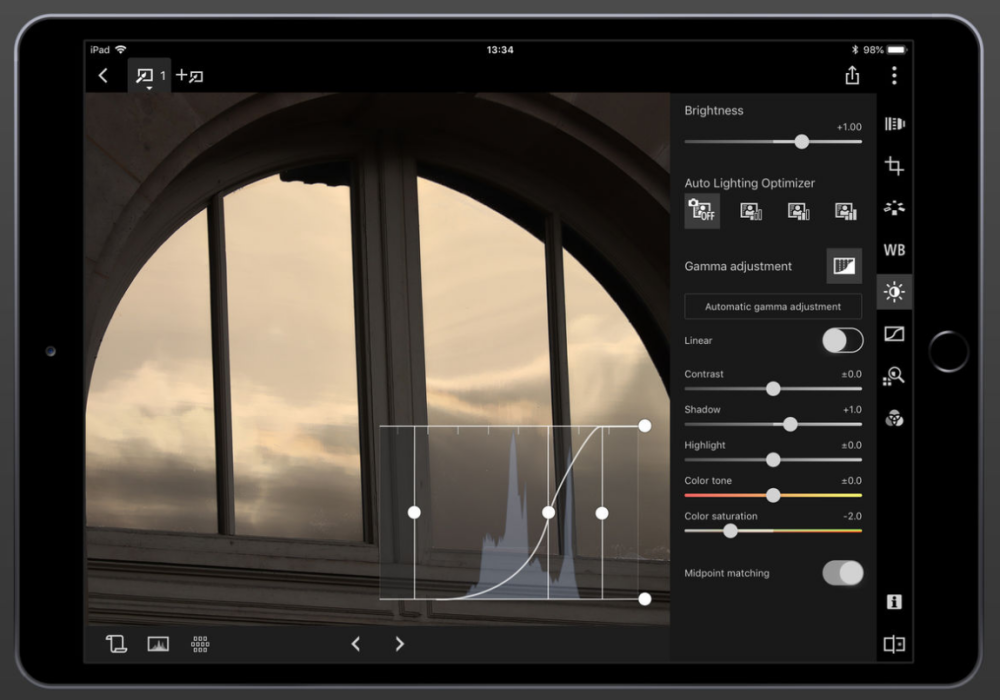Open the WB white balance panel
Viewport: 1000px width, 700px height.
(894, 250)
